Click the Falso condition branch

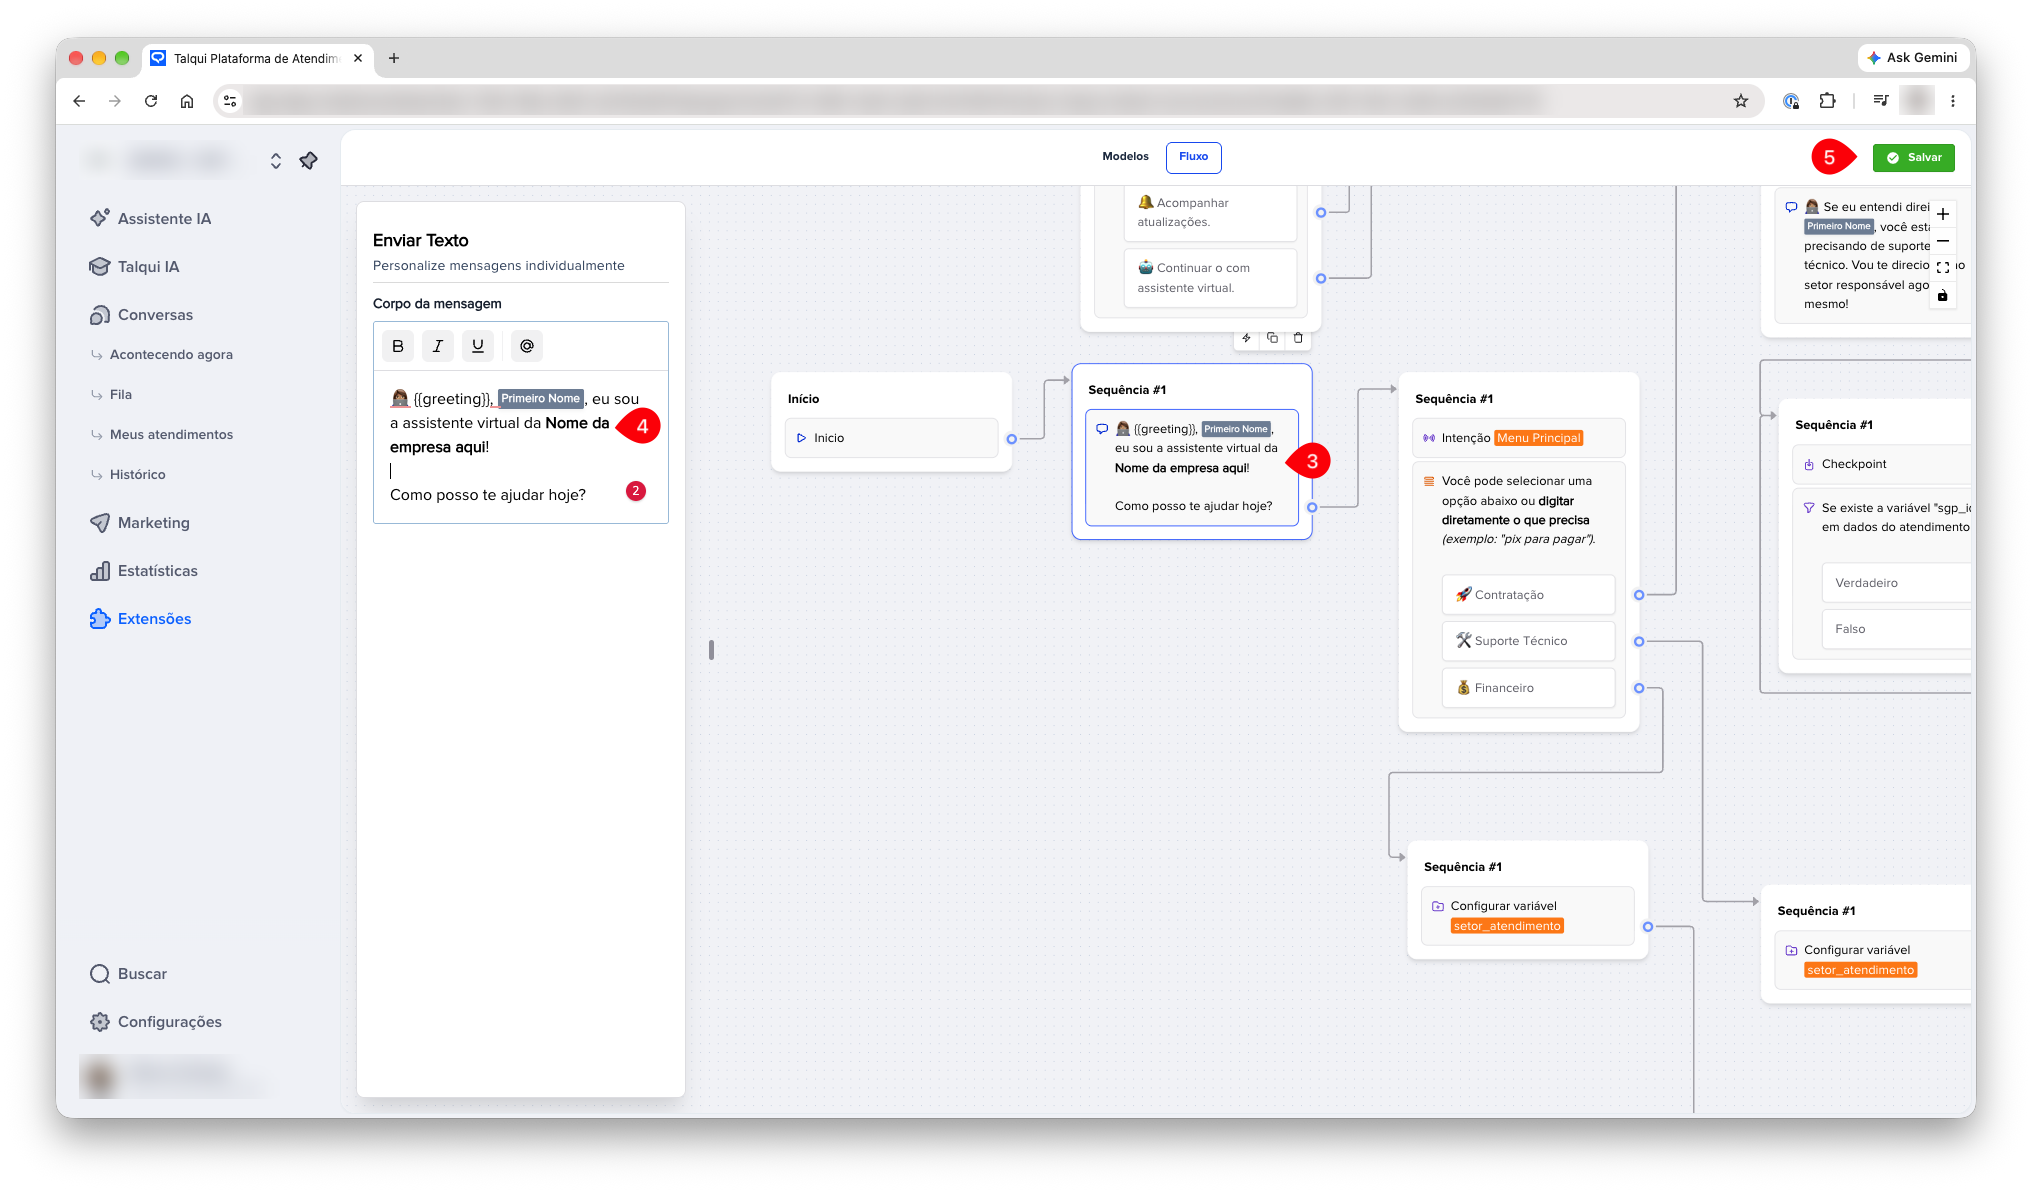pos(1895,629)
